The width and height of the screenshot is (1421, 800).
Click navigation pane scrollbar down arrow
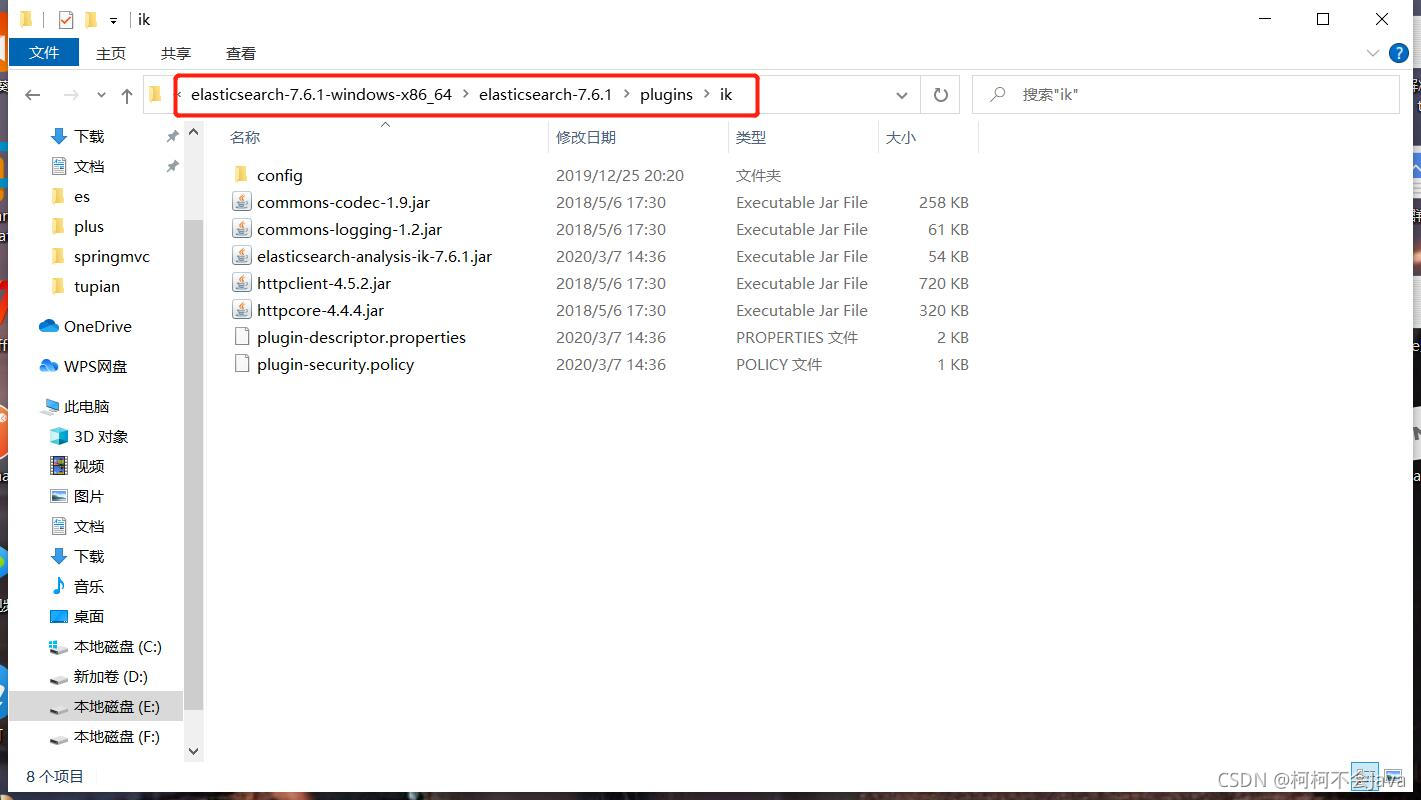[194, 751]
